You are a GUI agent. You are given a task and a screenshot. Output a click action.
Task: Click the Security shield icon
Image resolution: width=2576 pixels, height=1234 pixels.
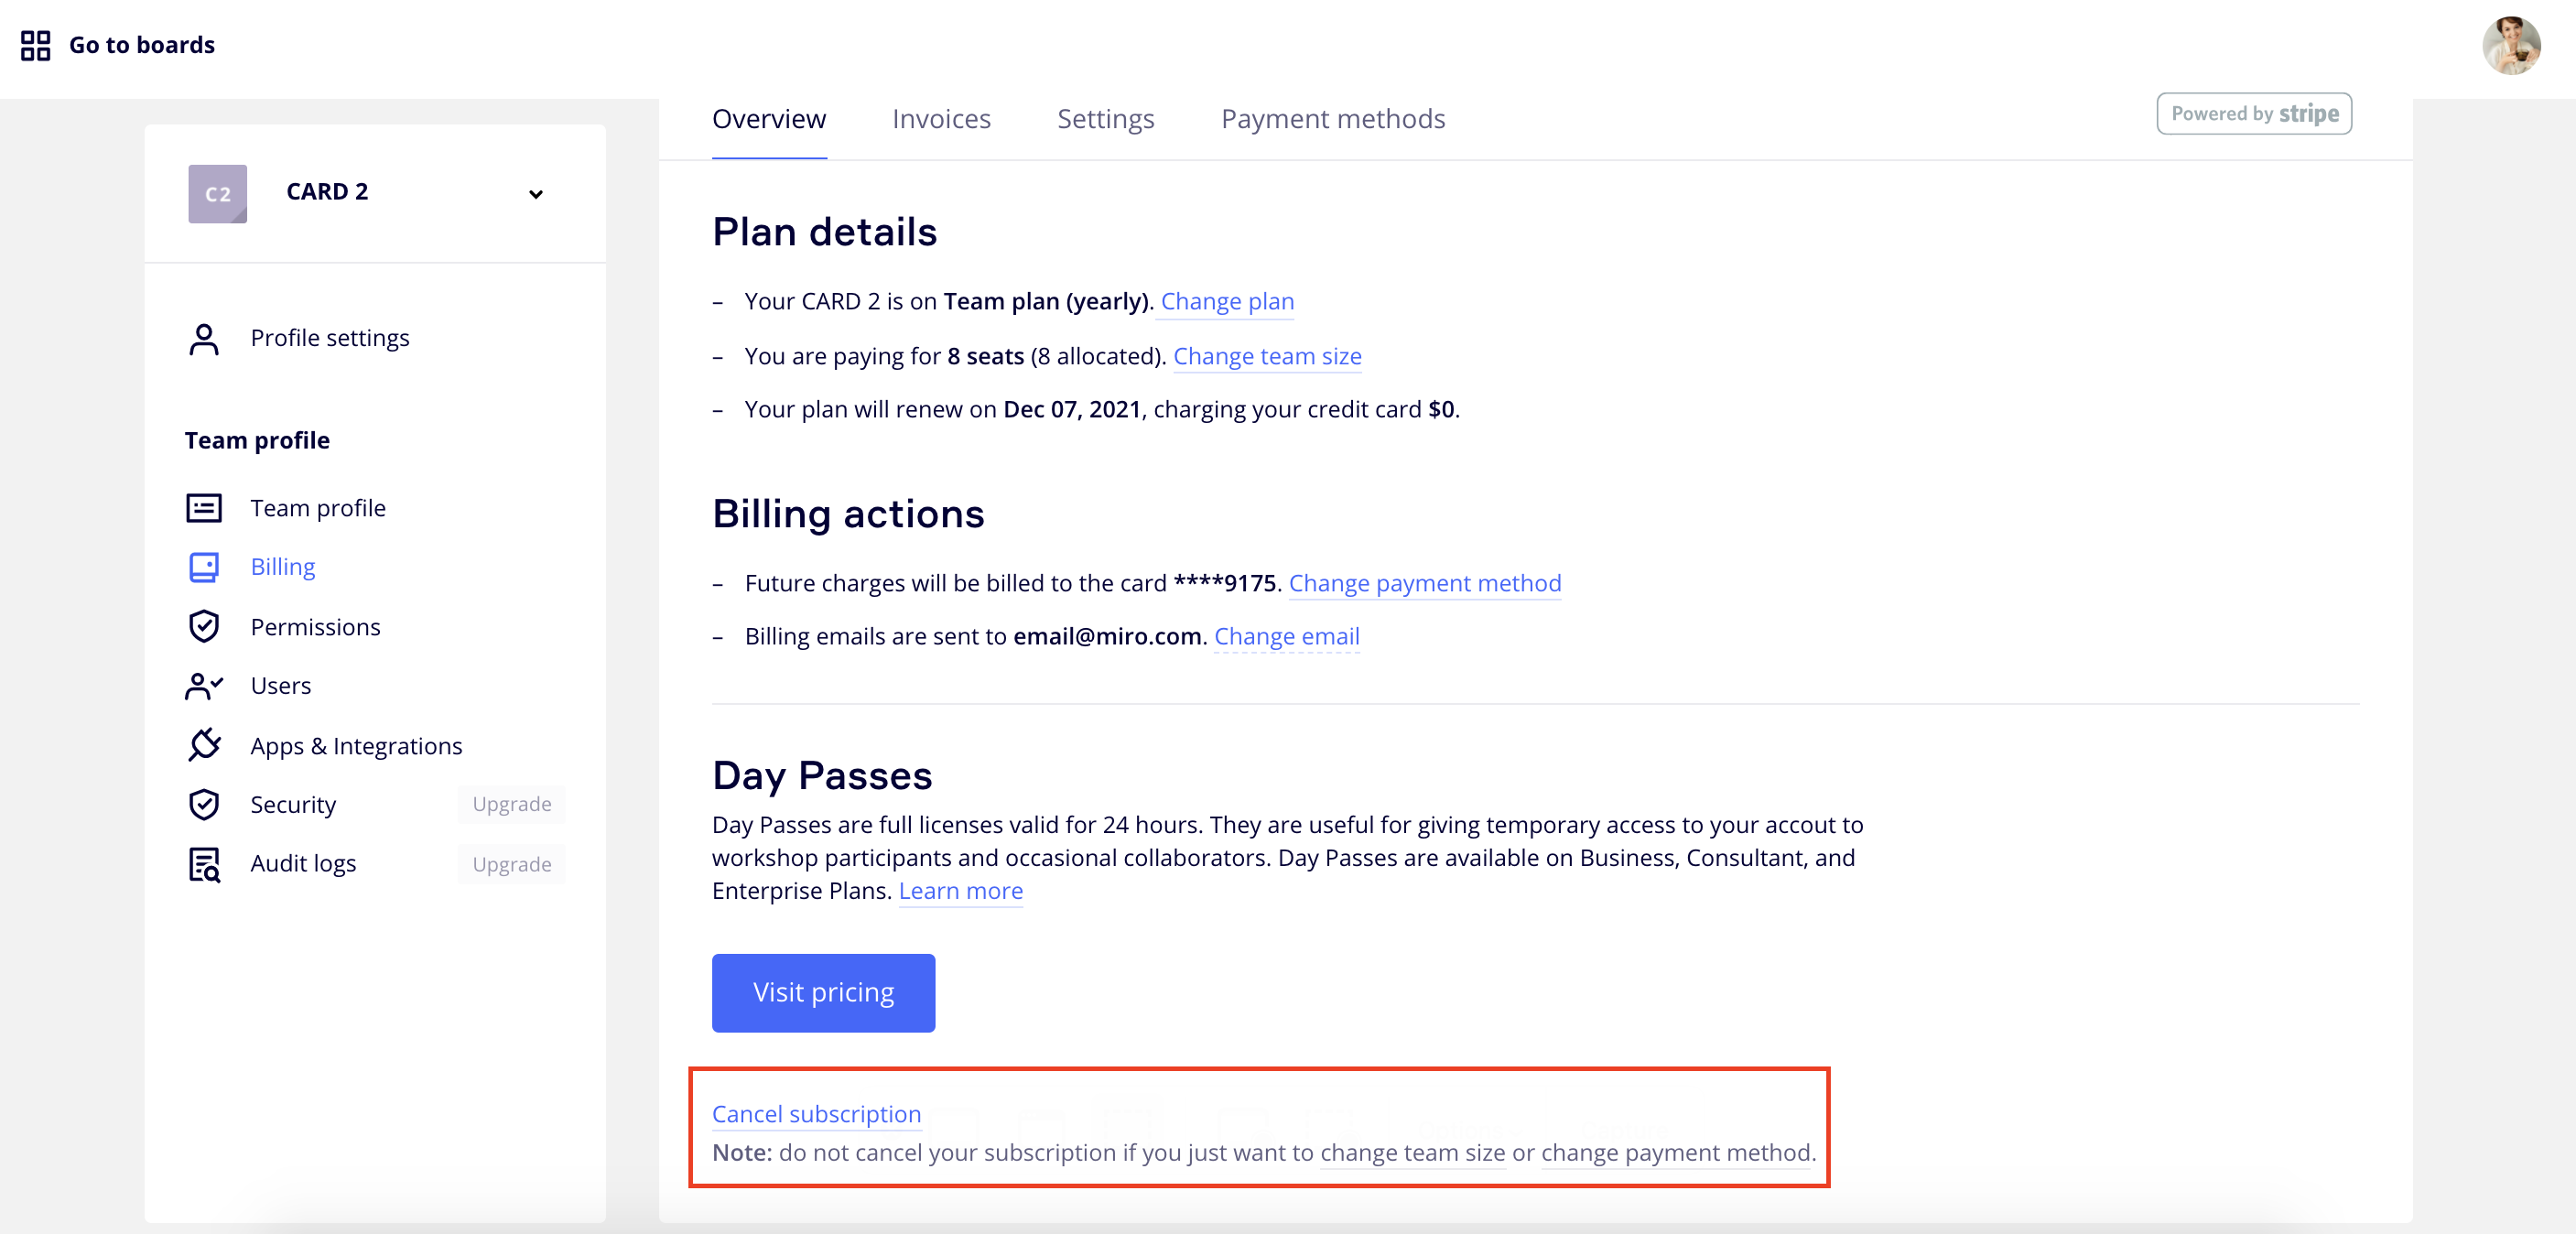point(204,805)
